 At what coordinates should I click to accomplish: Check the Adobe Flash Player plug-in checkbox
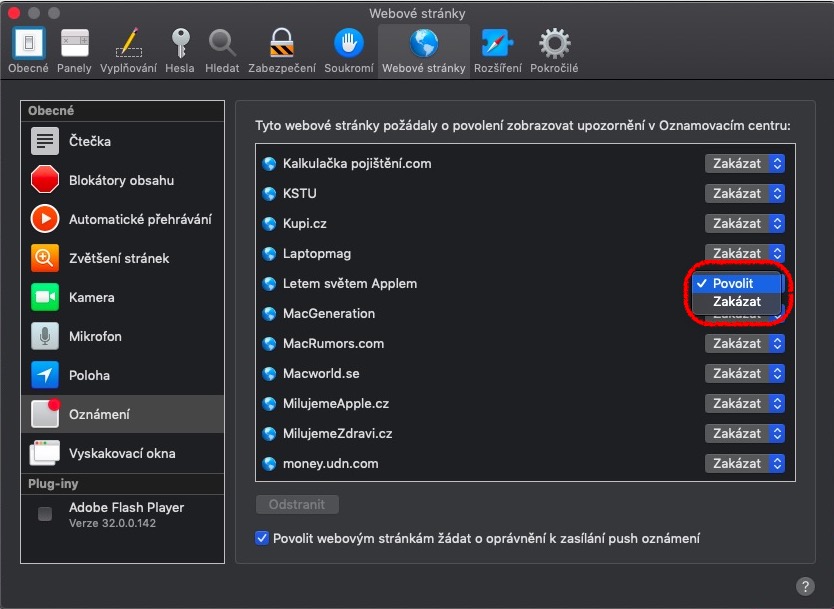(44, 514)
